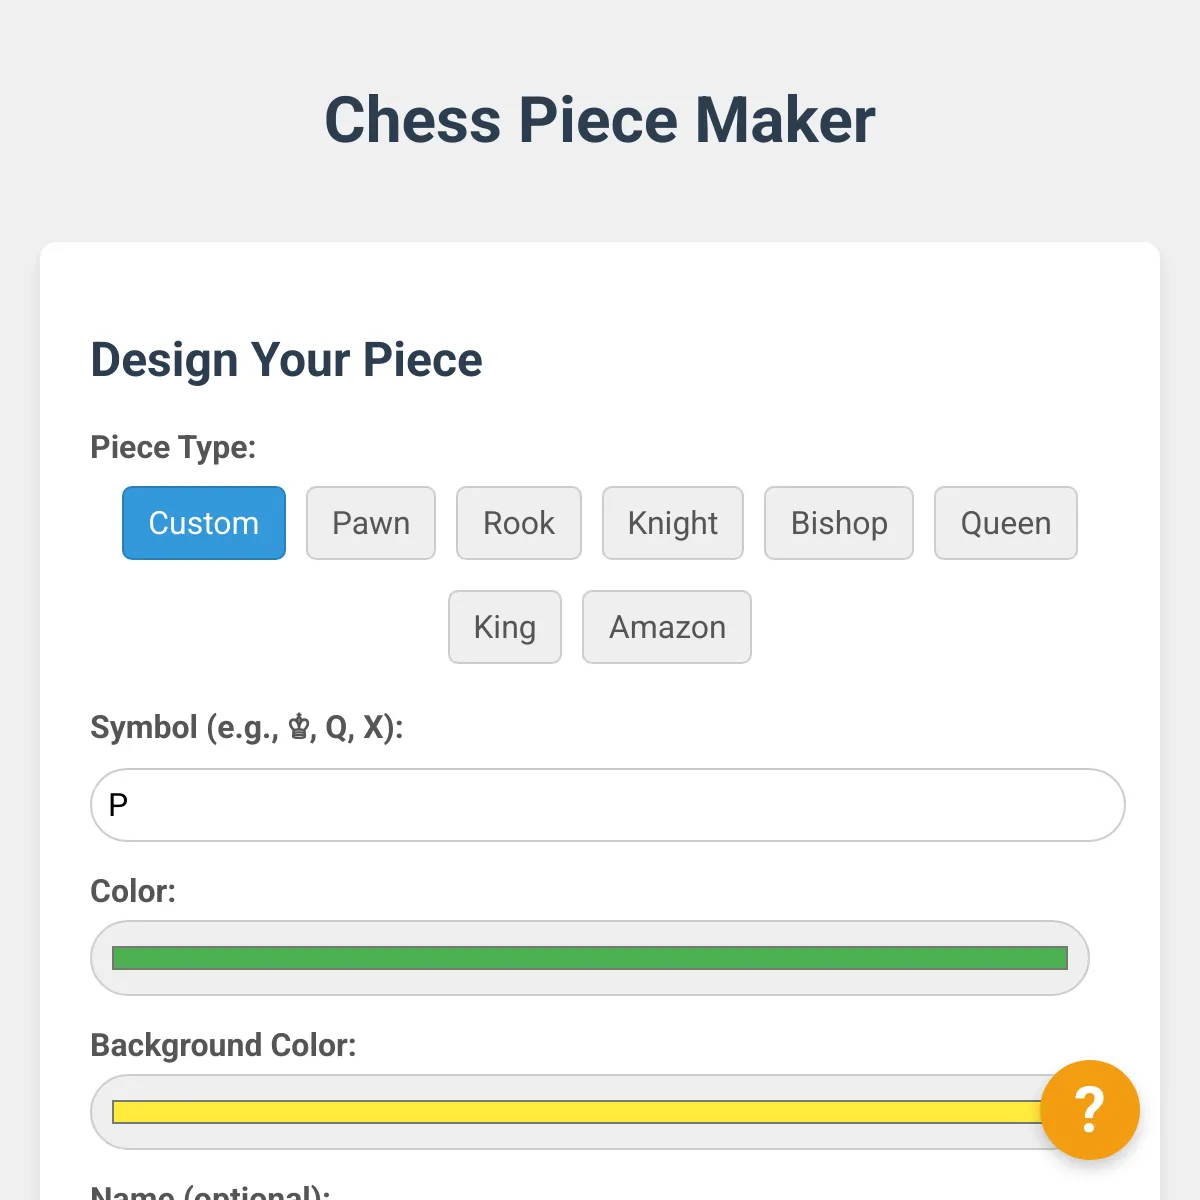
Task: Select the Custom piece type
Action: coord(204,523)
